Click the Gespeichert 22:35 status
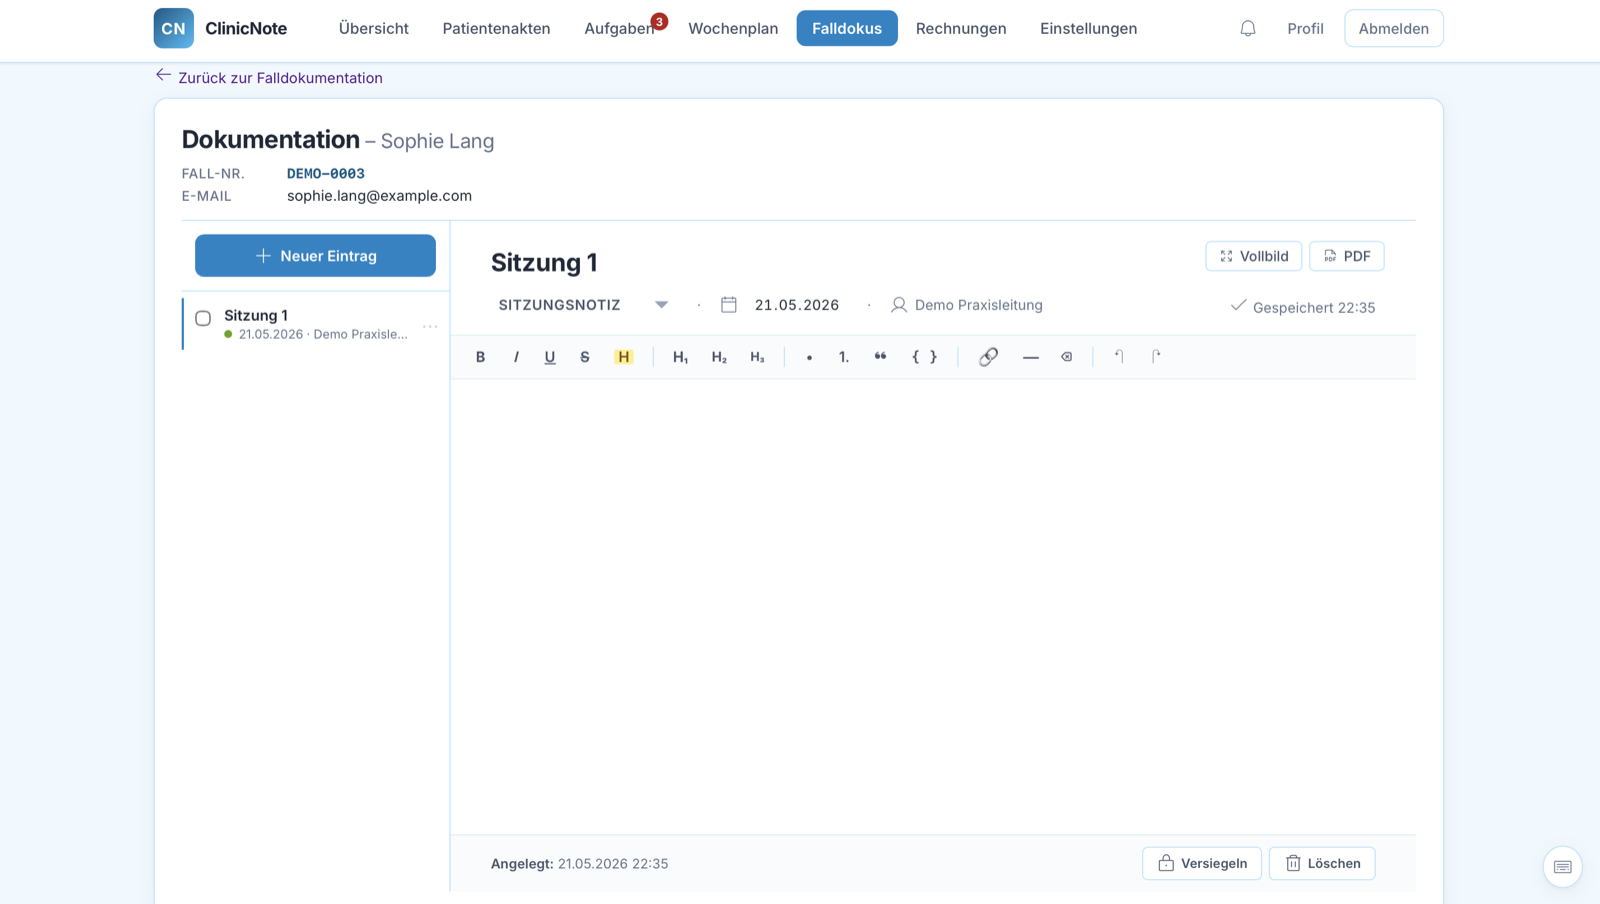 1303,307
